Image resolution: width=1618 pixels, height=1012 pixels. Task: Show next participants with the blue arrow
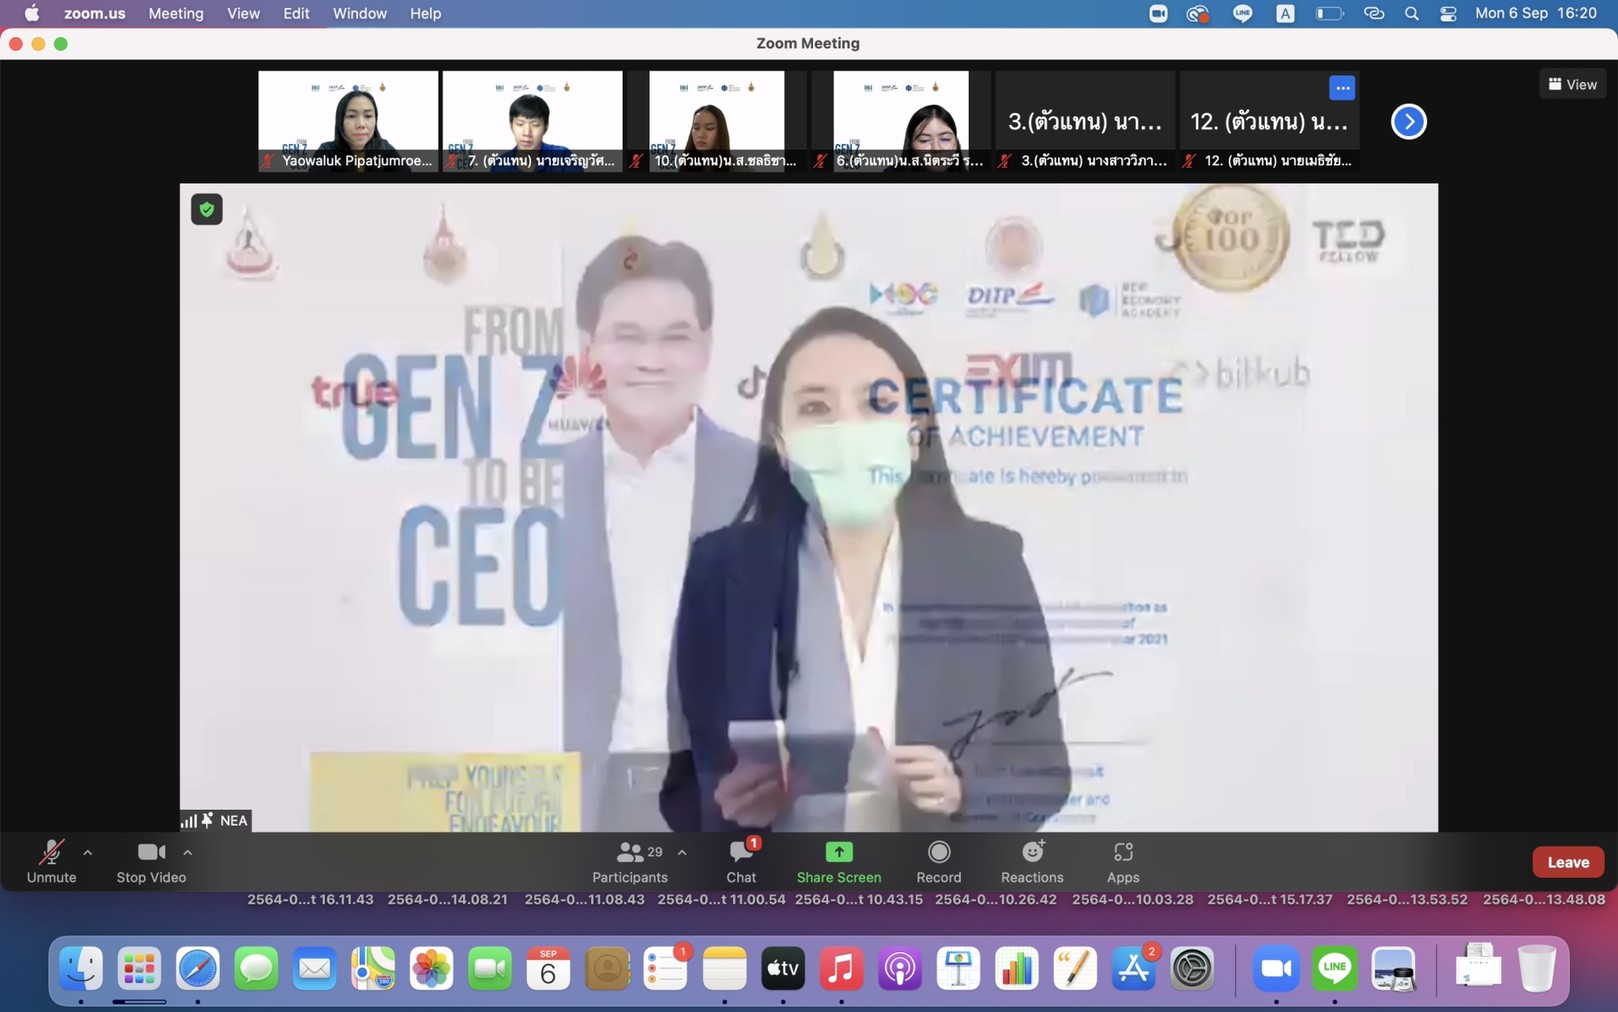pos(1409,121)
